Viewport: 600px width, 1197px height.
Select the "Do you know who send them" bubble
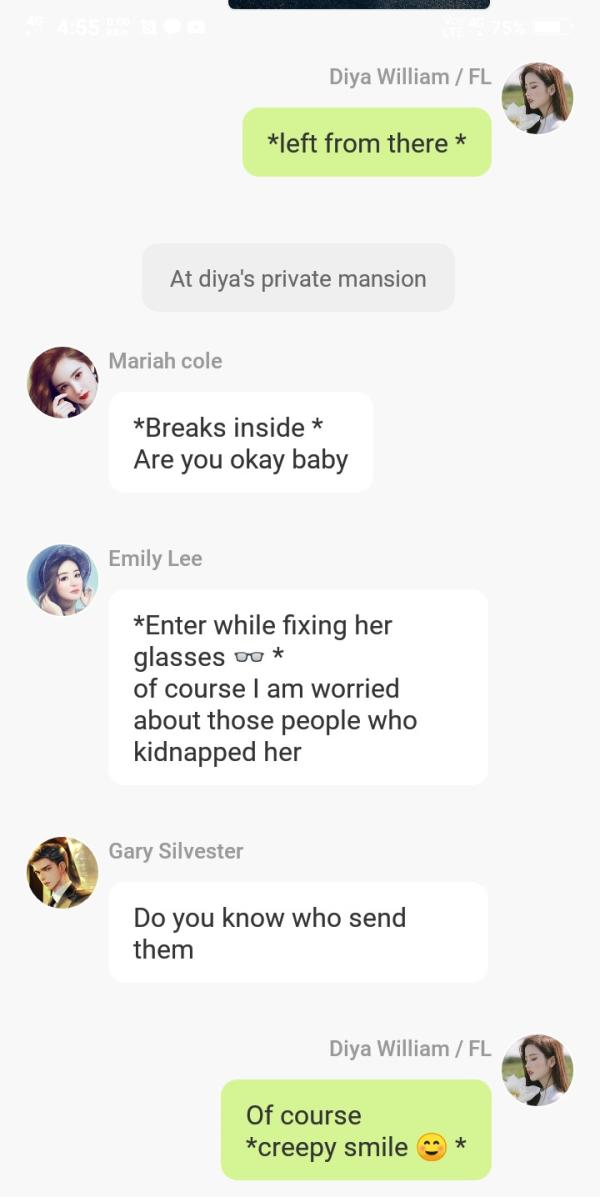[x=297, y=933]
